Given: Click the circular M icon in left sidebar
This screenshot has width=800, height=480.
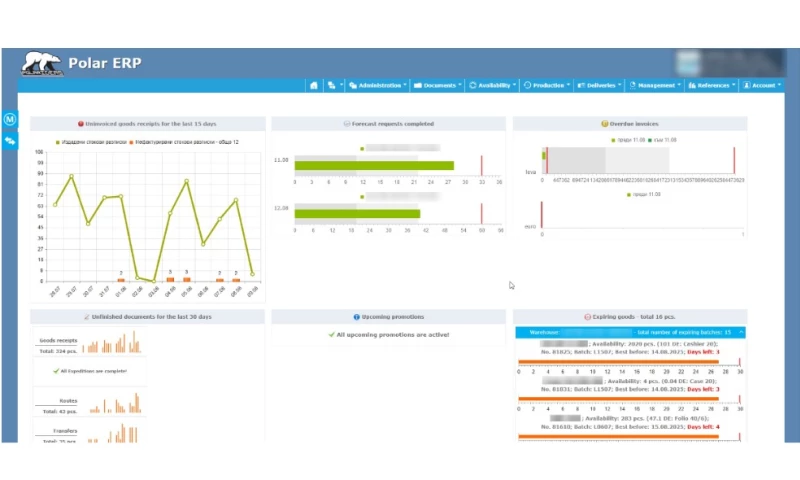Looking at the screenshot, I should (x=10, y=119).
